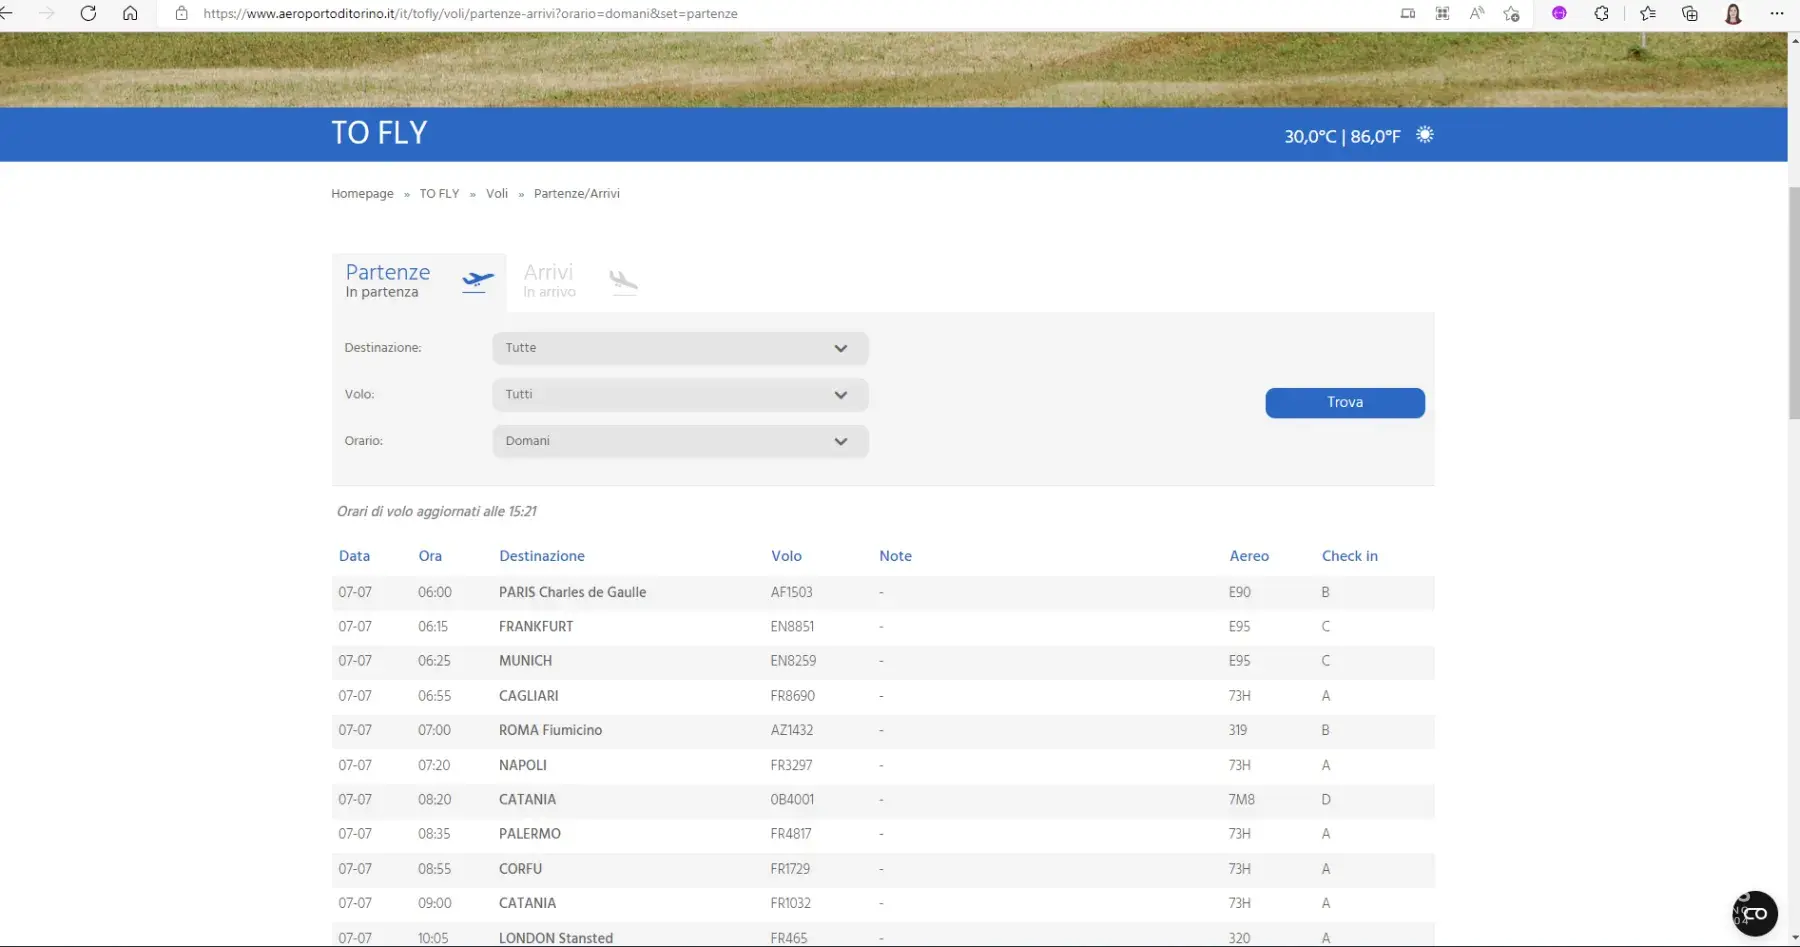Click the vertical page scrollbar thumb
The width and height of the screenshot is (1800, 947).
1793,300
